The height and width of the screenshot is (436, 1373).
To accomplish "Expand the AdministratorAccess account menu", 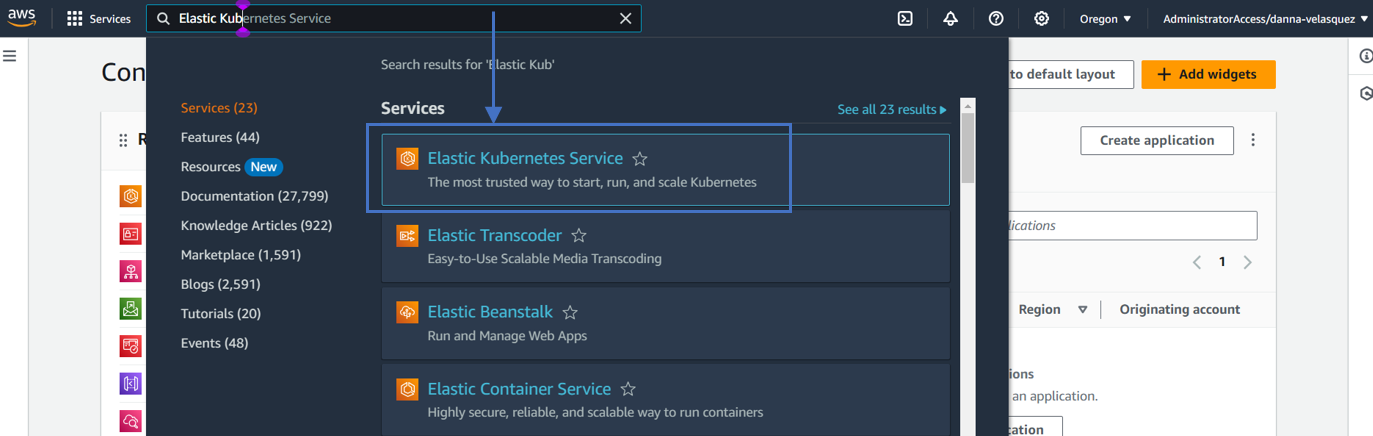I will point(1265,18).
